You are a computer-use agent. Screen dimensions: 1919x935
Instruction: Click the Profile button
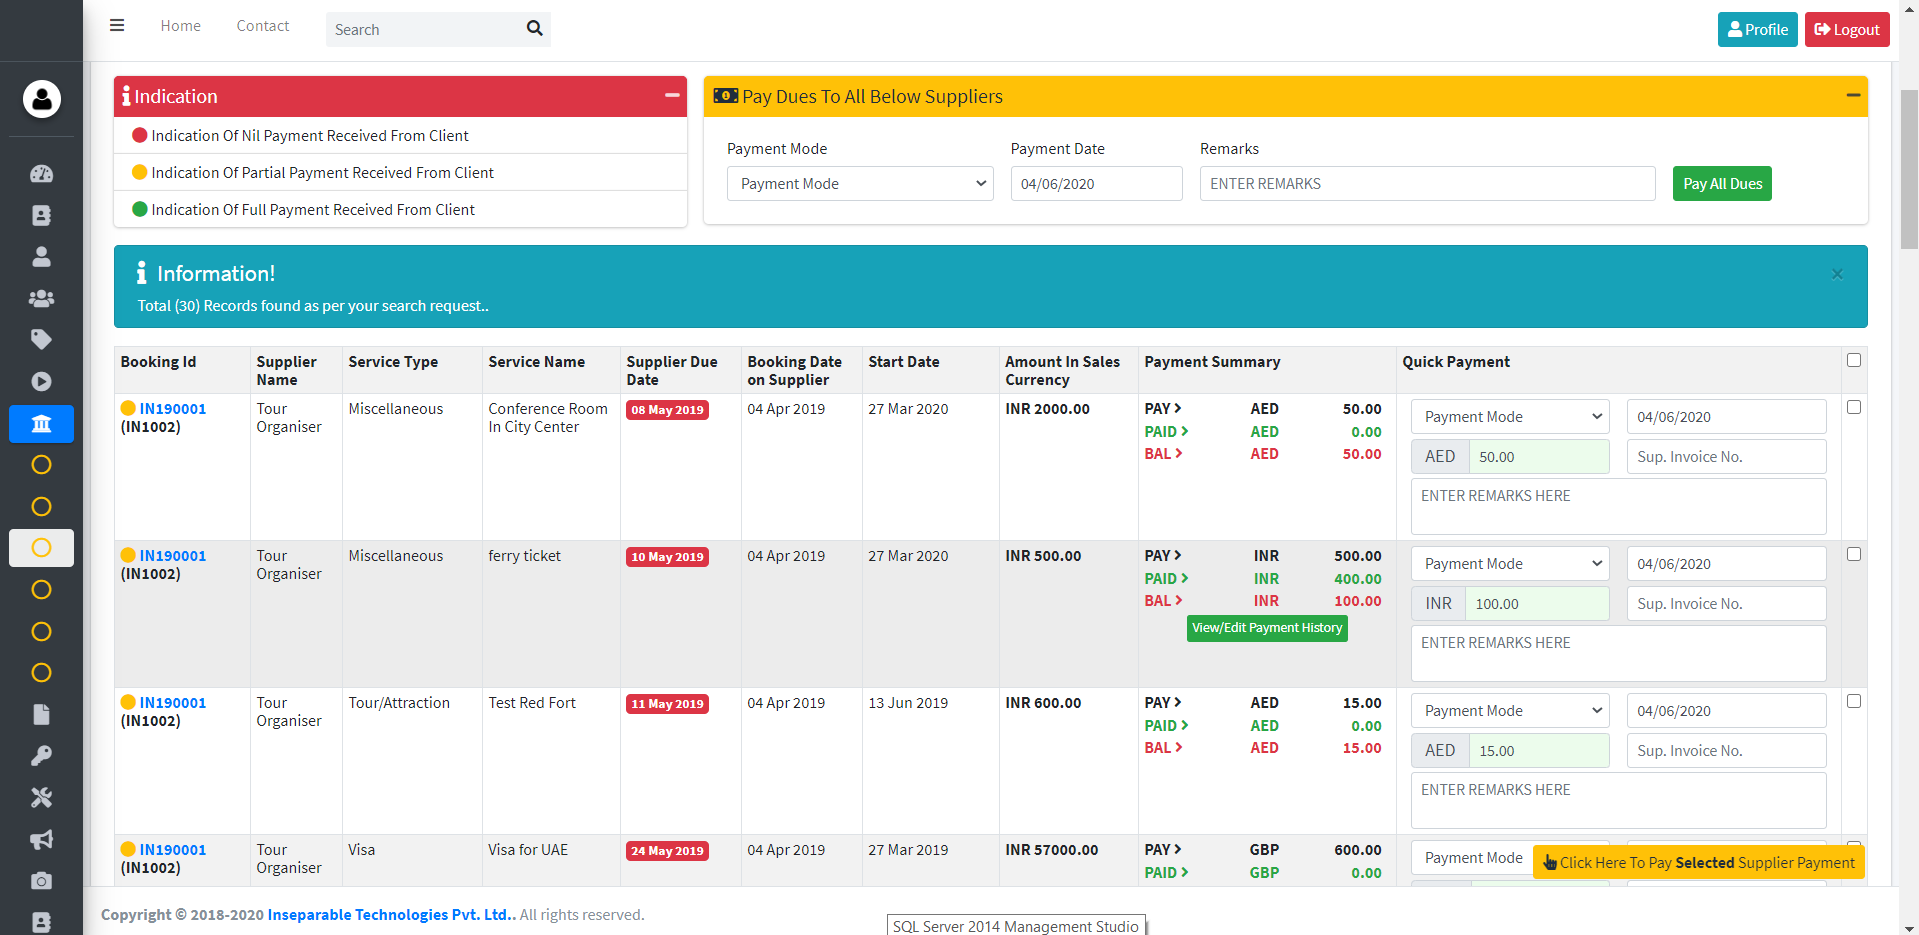[x=1757, y=29]
